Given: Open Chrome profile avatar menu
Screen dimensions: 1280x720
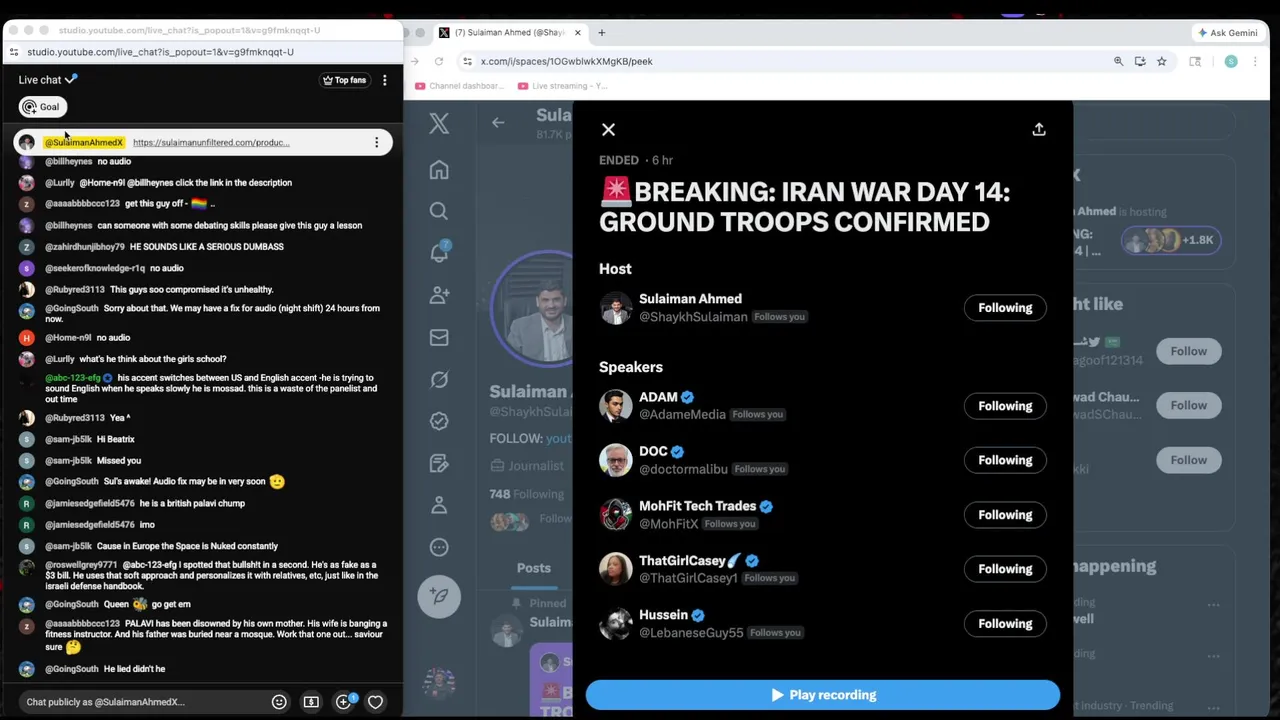Looking at the screenshot, I should (x=1231, y=61).
